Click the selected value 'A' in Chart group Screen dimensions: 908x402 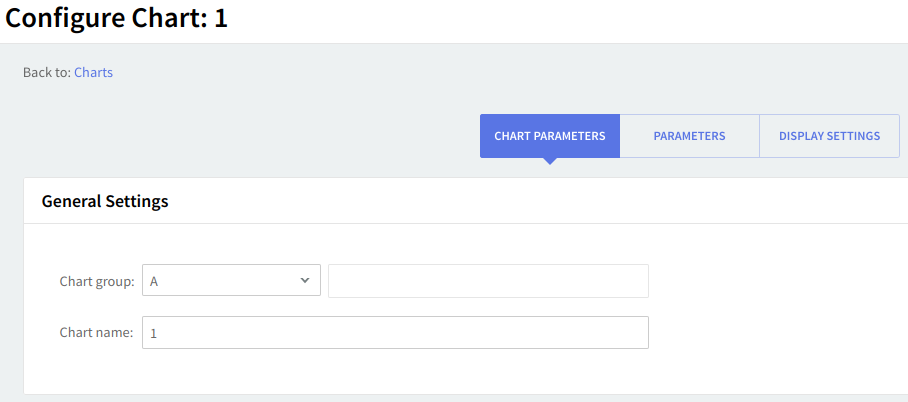(x=155, y=282)
